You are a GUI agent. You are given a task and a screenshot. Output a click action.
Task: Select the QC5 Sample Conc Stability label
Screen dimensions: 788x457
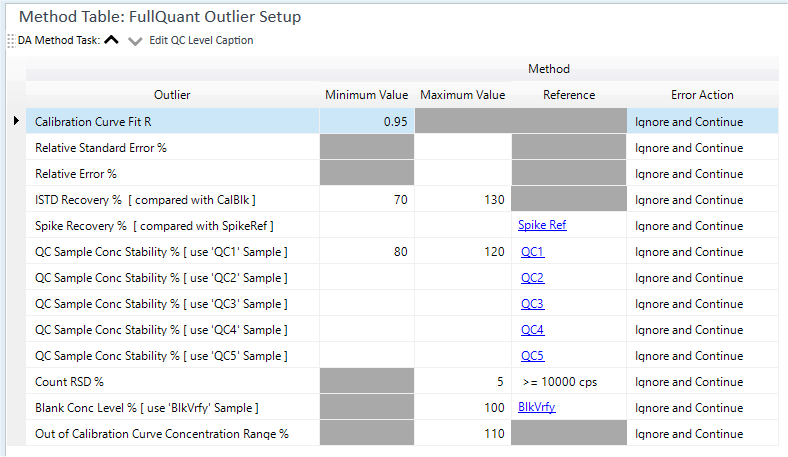click(161, 356)
